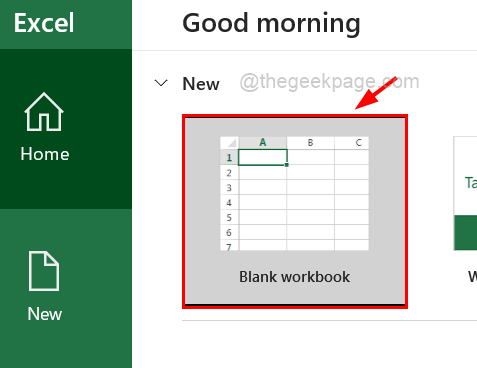
Task: Collapse the New section chevron
Action: [x=161, y=83]
